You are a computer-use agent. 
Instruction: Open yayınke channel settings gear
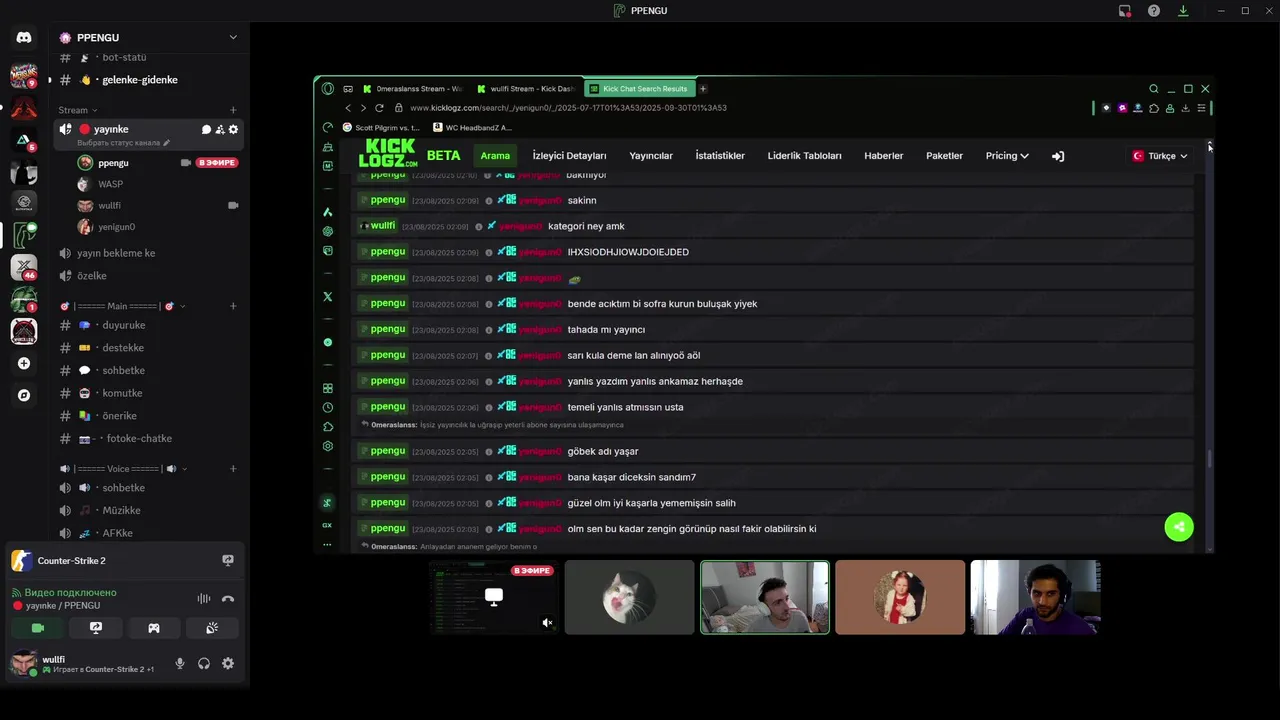click(233, 129)
